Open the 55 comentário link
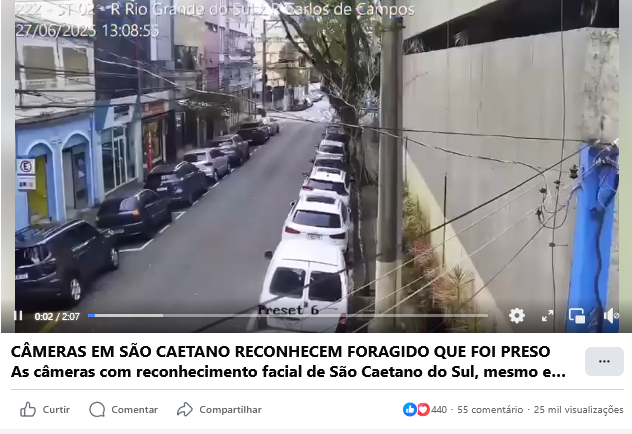 click(490, 410)
